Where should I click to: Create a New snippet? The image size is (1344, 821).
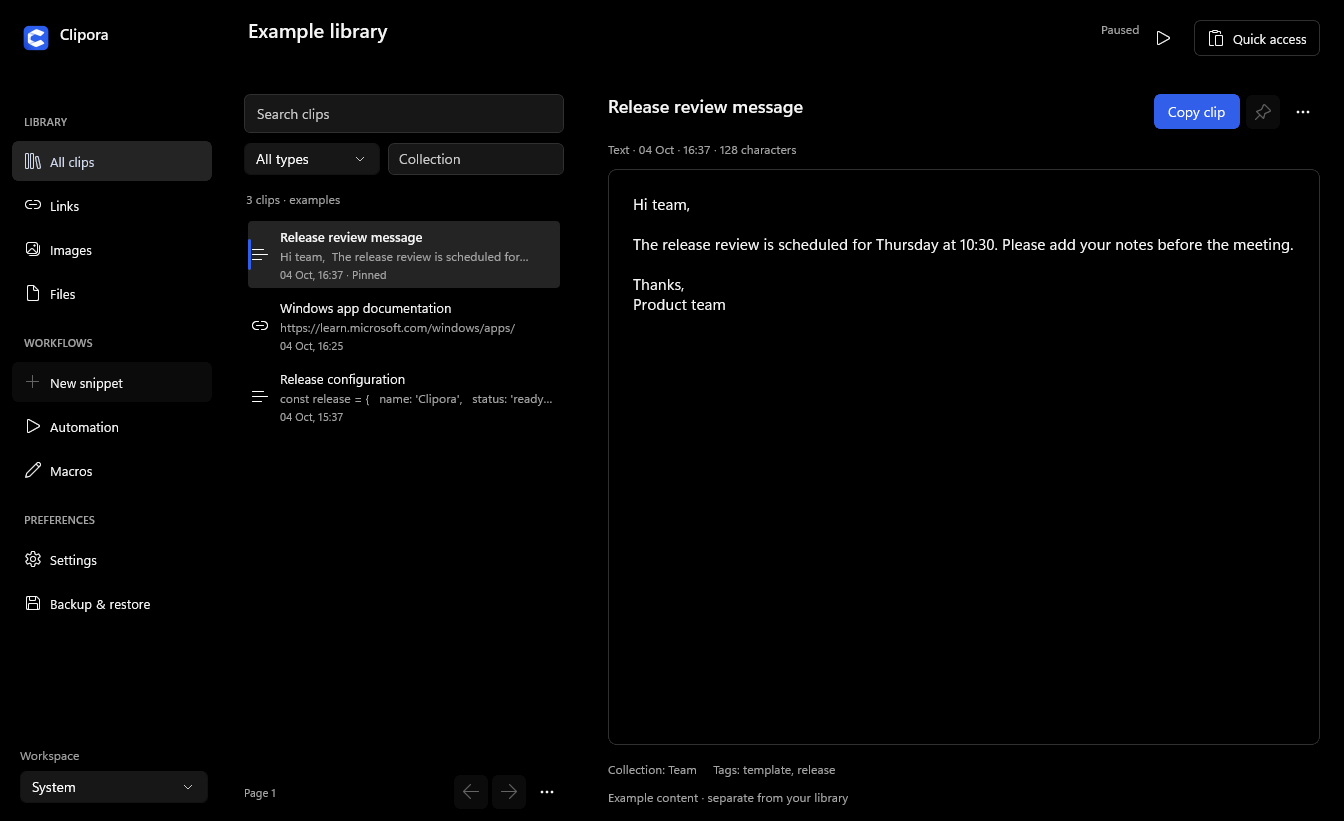point(112,383)
